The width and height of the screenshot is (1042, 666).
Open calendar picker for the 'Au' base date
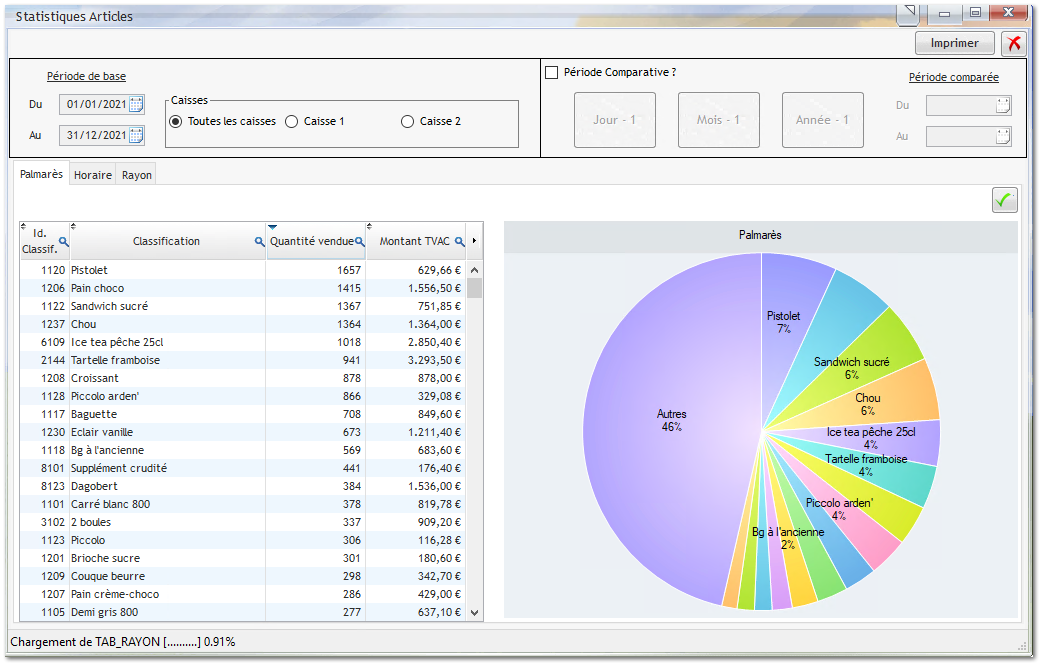[x=136, y=135]
